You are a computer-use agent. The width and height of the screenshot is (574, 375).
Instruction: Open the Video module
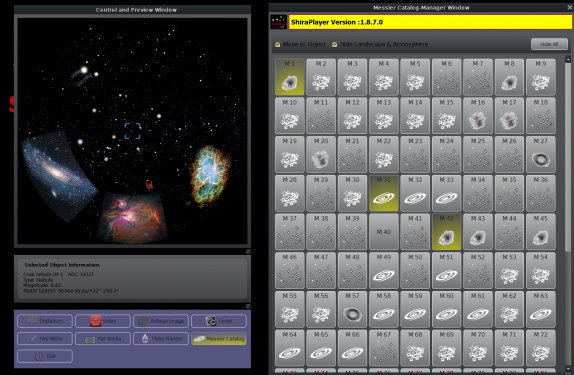pyautogui.click(x=103, y=321)
